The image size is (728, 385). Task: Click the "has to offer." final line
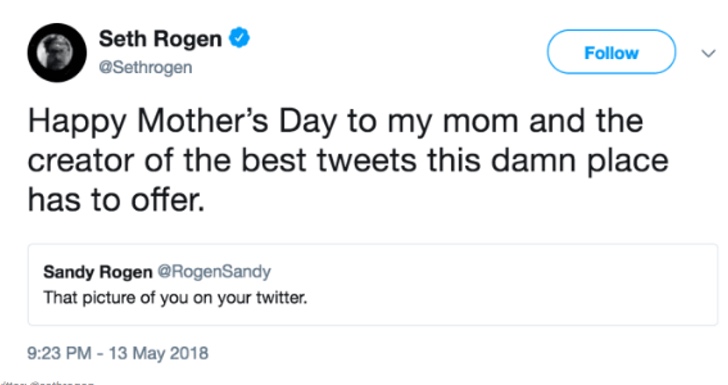(x=116, y=200)
